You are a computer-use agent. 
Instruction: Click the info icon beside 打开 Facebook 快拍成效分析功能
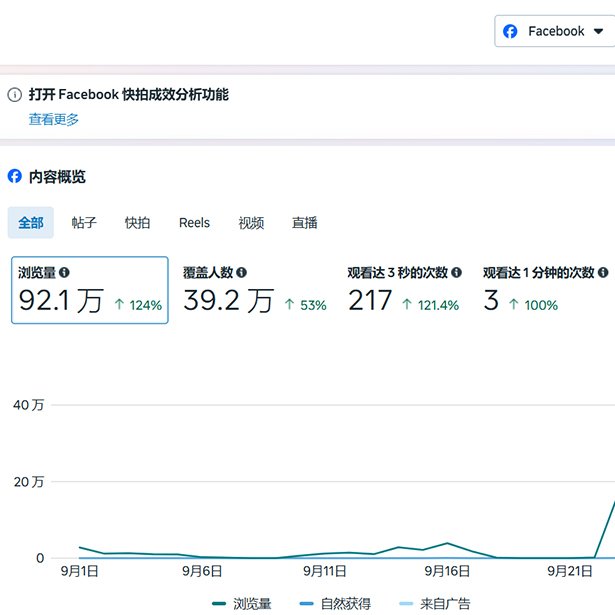(15, 95)
